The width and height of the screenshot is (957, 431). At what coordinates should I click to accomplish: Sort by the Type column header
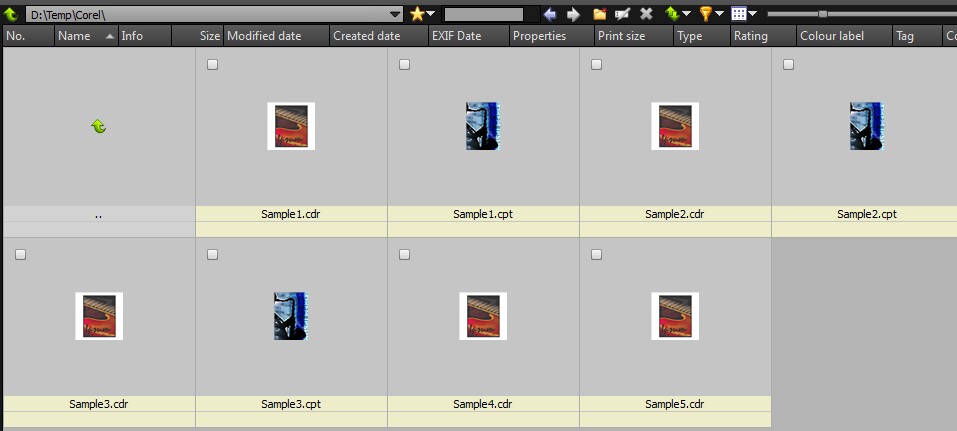[702, 36]
